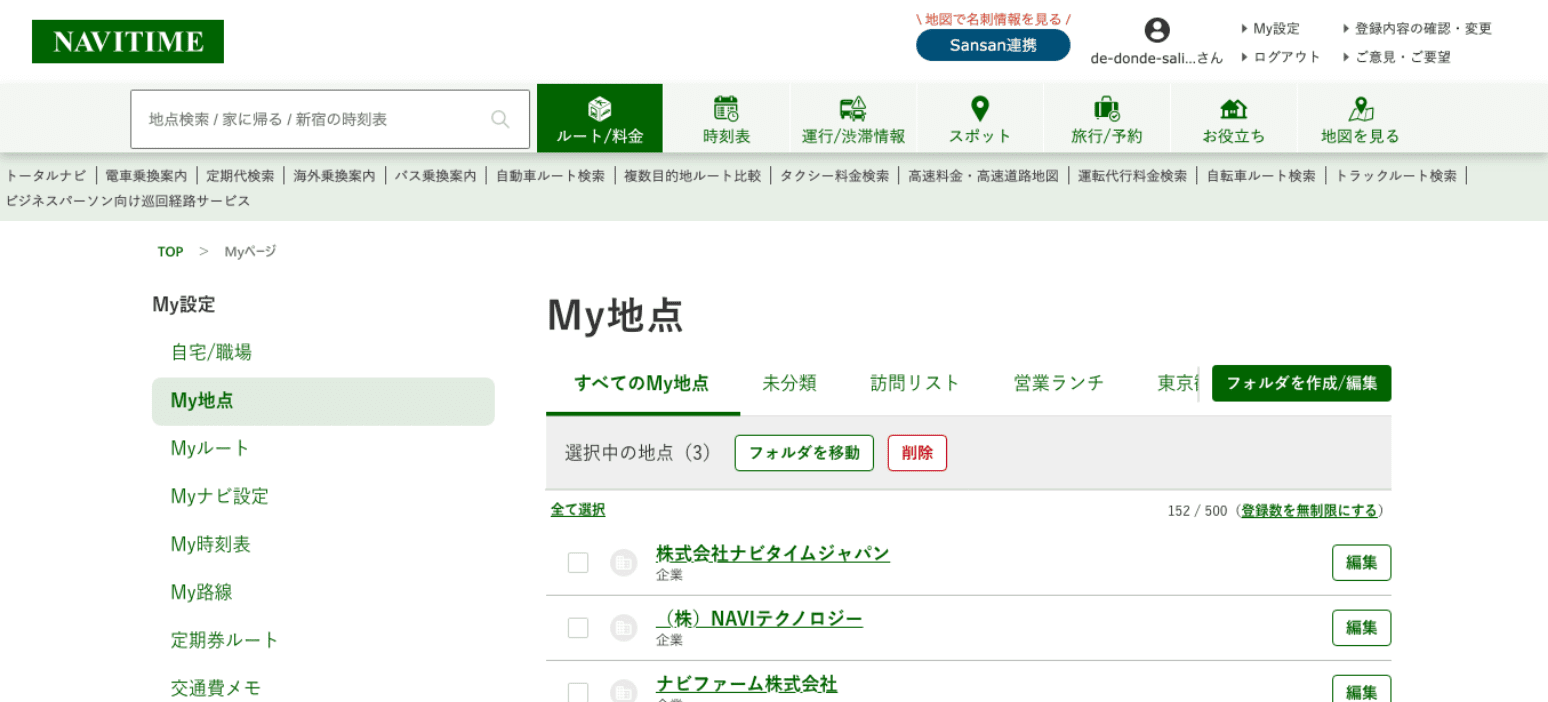Click the NAVITIME logo
The height and width of the screenshot is (702, 1548).
(128, 42)
